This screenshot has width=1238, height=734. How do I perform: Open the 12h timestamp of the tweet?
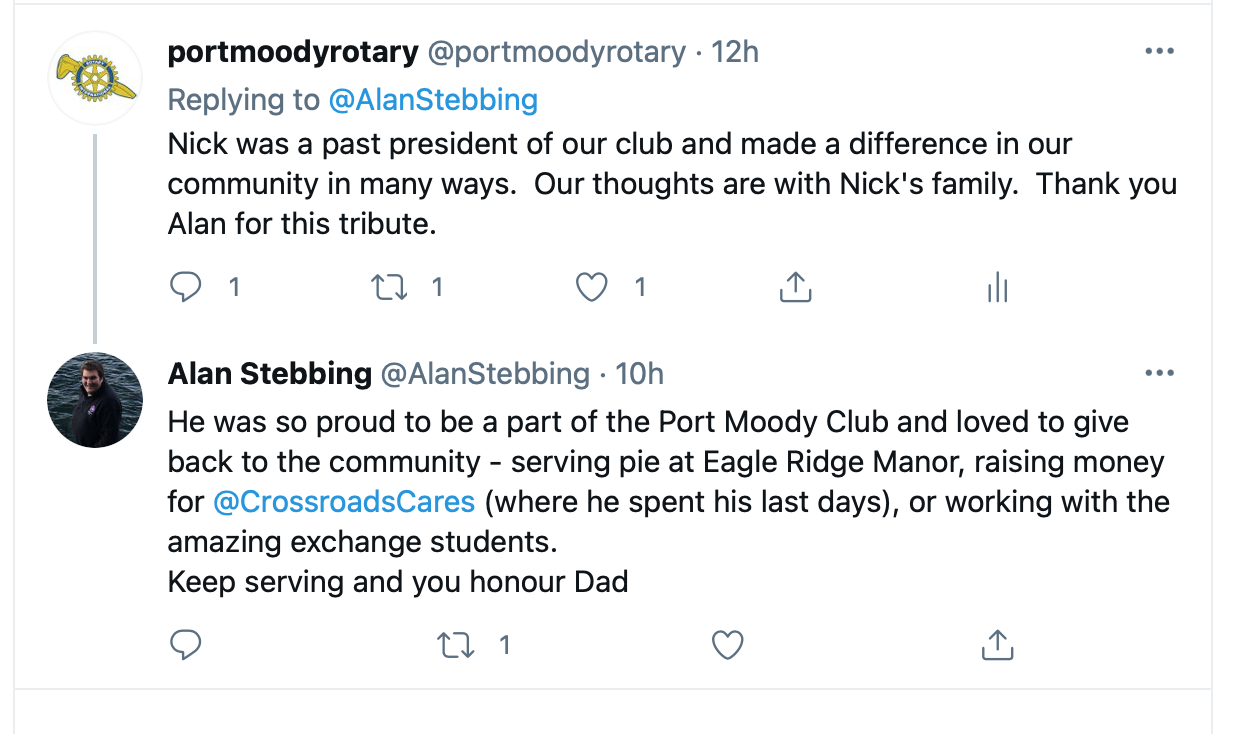[x=735, y=52]
